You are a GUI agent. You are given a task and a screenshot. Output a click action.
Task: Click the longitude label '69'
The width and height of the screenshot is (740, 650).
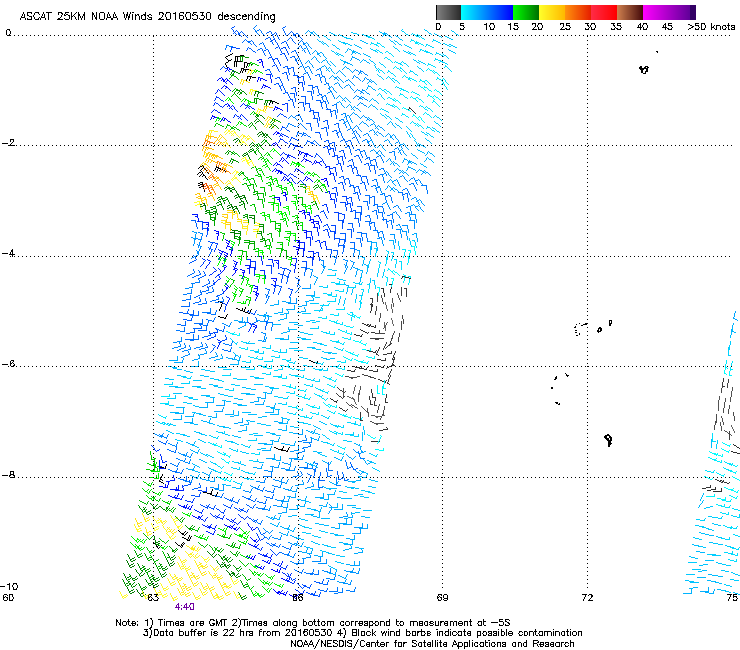[x=442, y=598]
